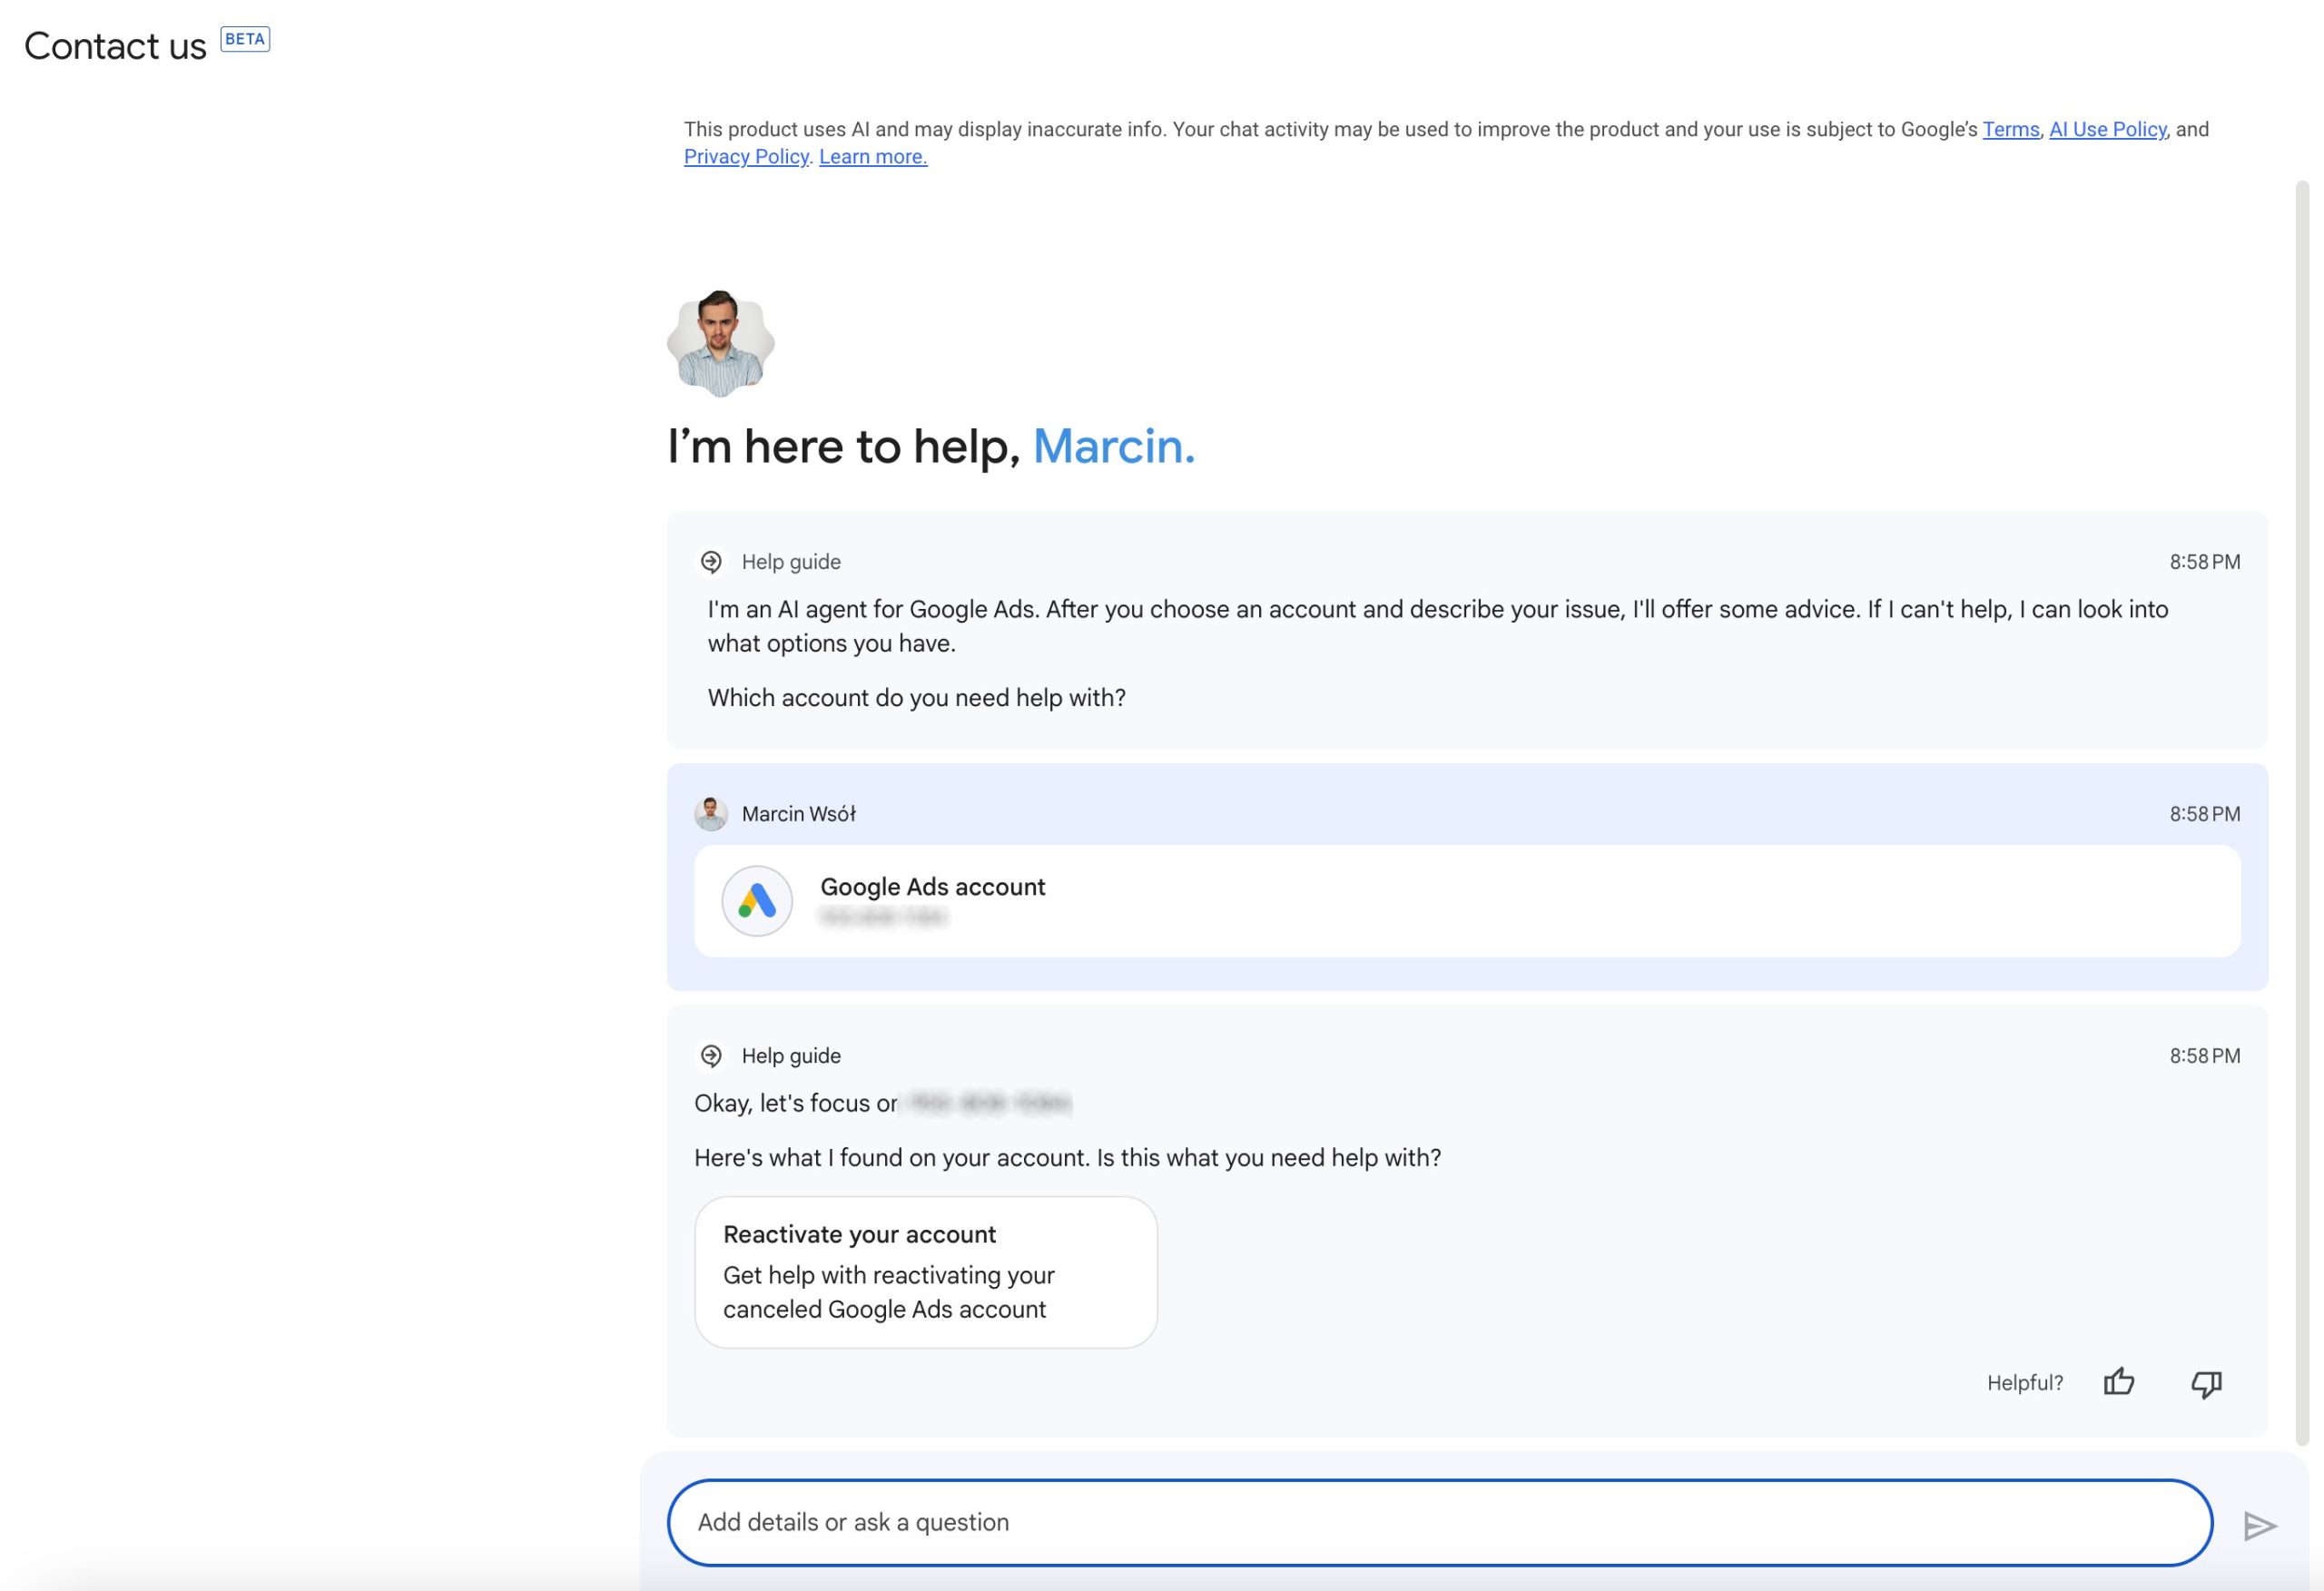Open the AI Use Policy link
Image resolution: width=2324 pixels, height=1591 pixels.
click(x=2107, y=129)
